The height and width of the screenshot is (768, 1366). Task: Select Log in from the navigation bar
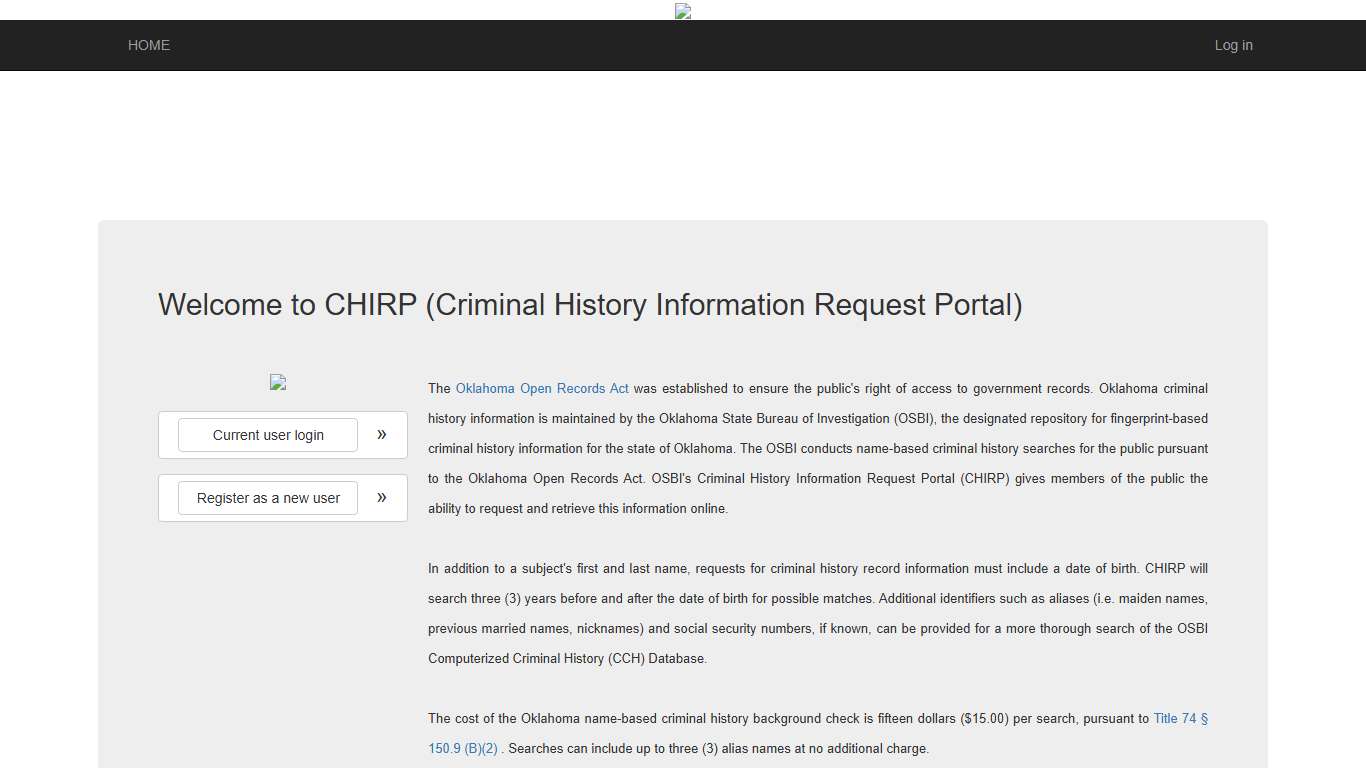click(1233, 45)
